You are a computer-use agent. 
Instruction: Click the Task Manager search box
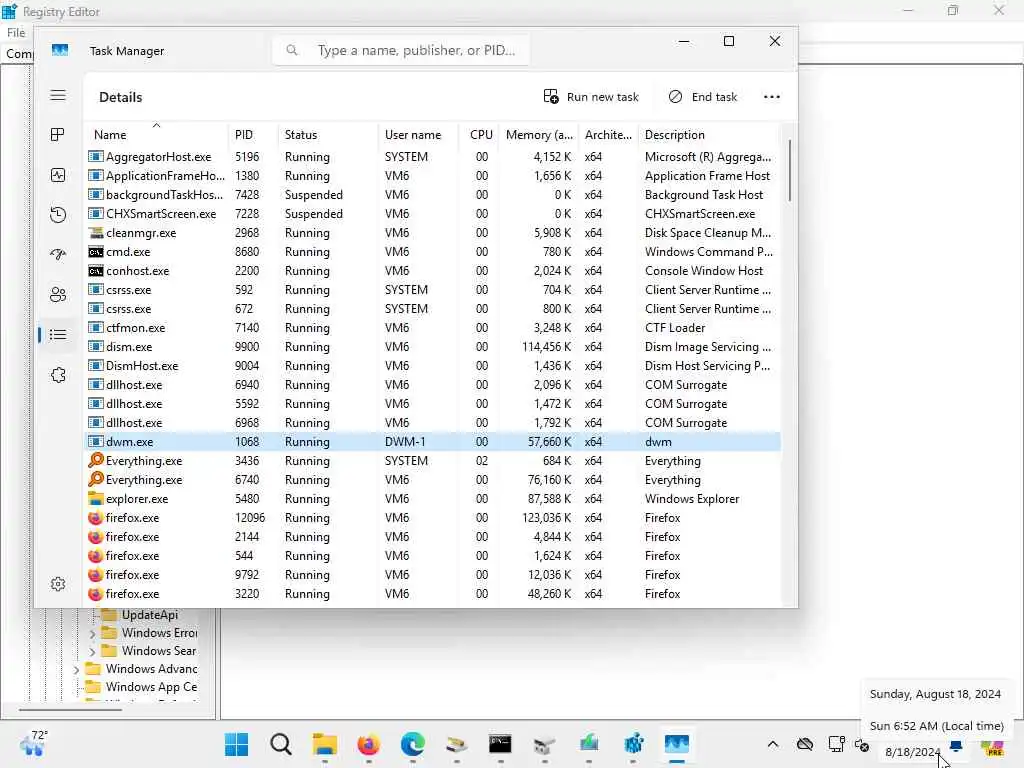(401, 50)
